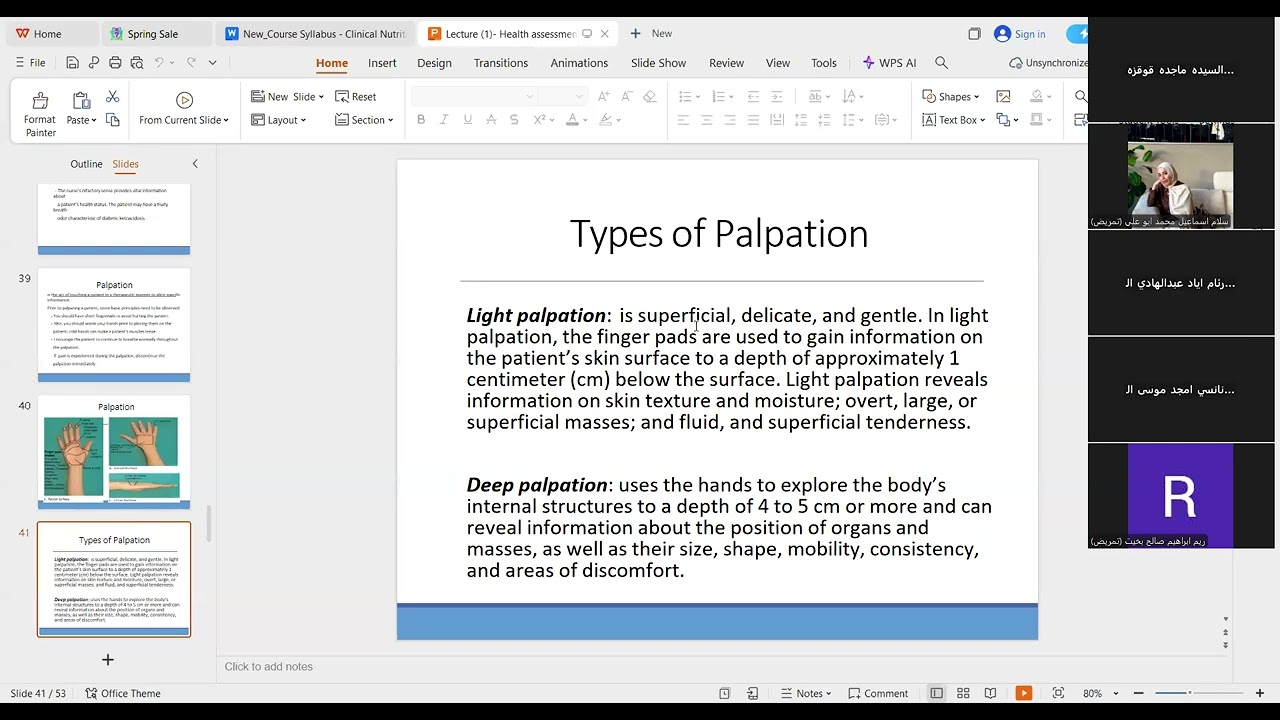This screenshot has height=720, width=1280.
Task: Toggle Align Right paragraph alignment
Action: 730,120
